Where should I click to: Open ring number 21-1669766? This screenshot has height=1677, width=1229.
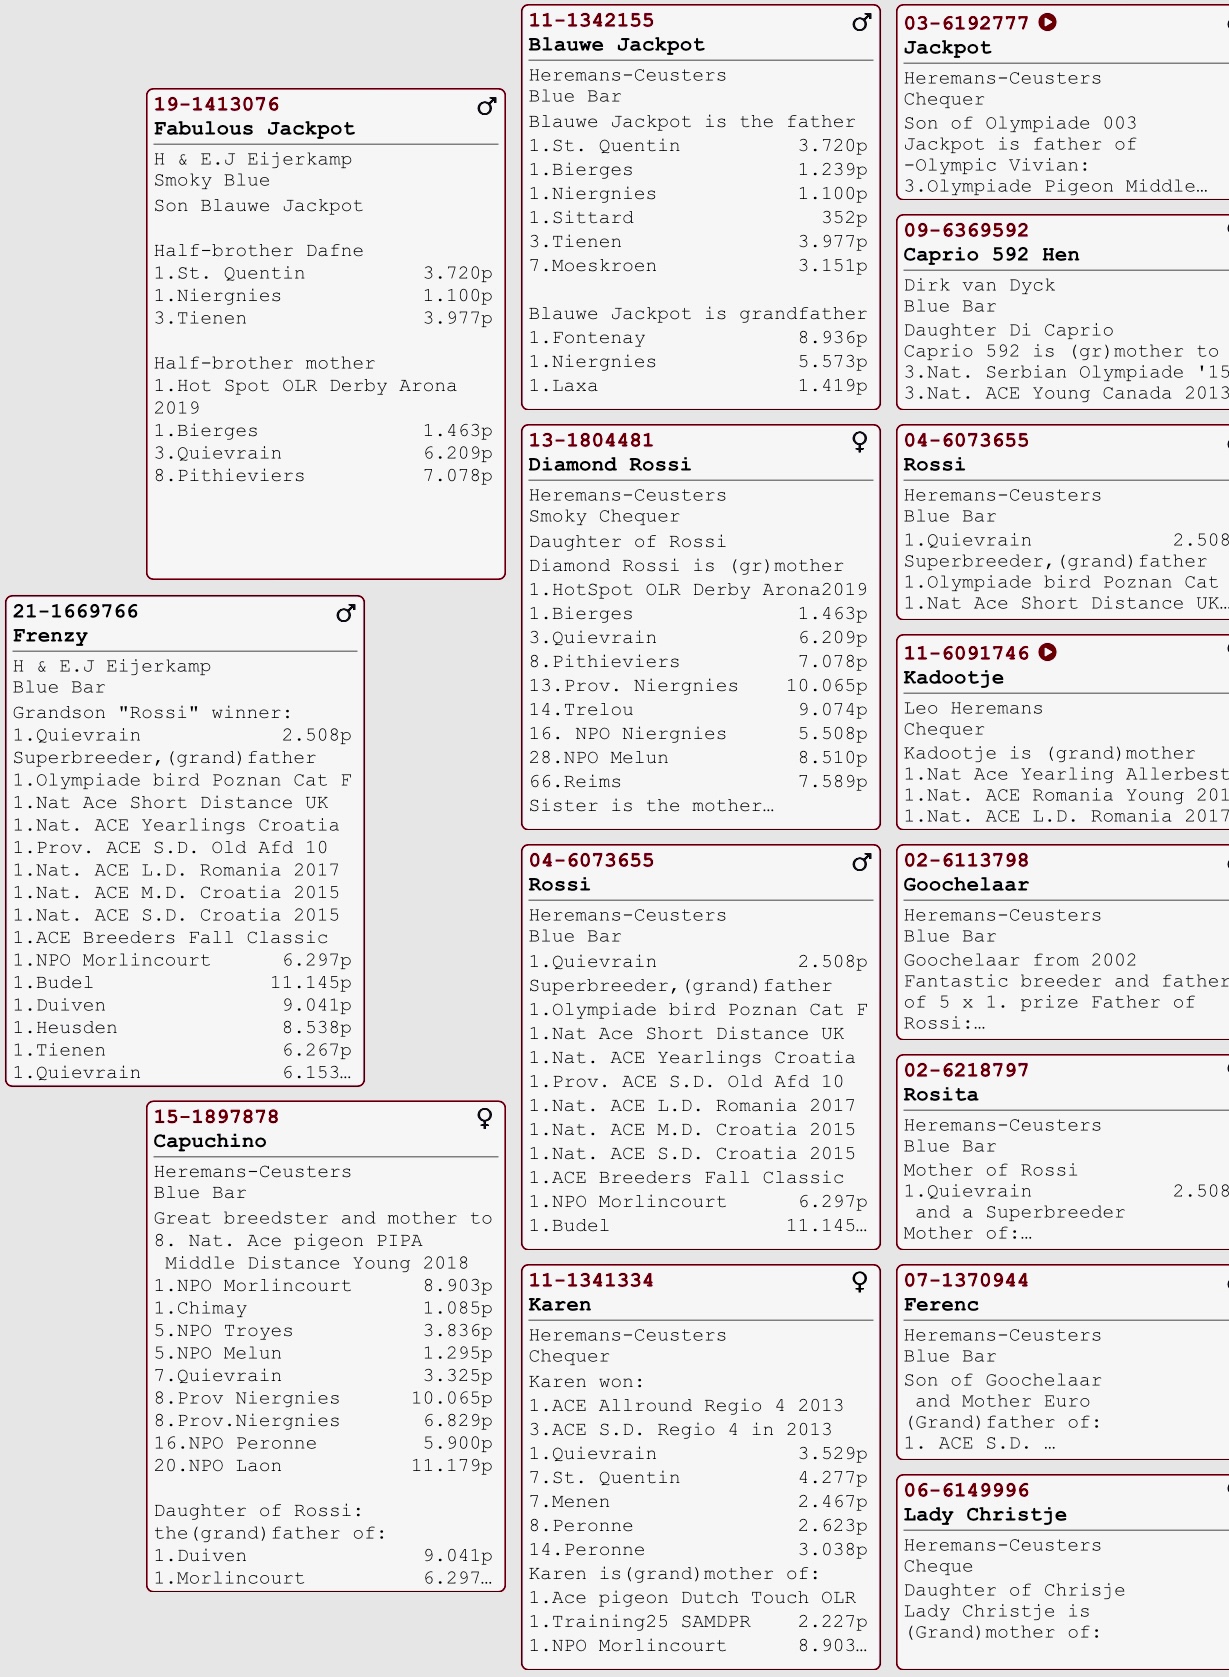75,611
